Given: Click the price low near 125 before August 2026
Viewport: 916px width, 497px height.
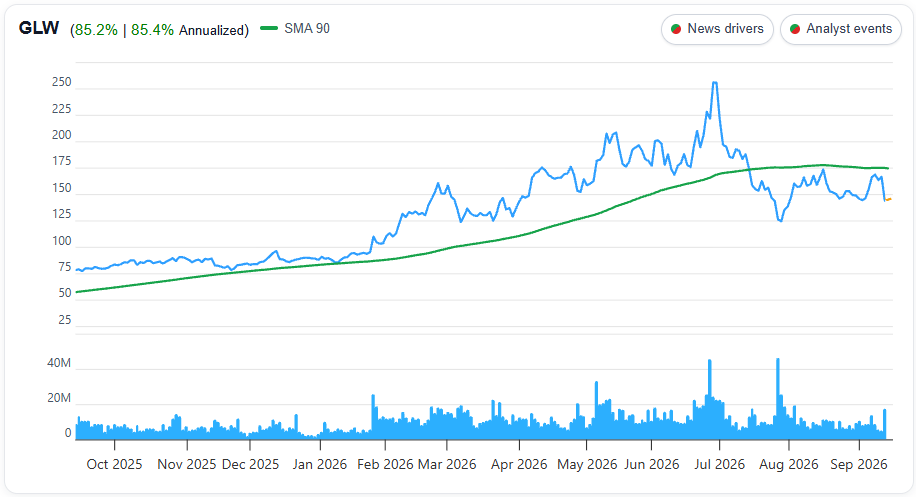Looking at the screenshot, I should tap(780, 220).
